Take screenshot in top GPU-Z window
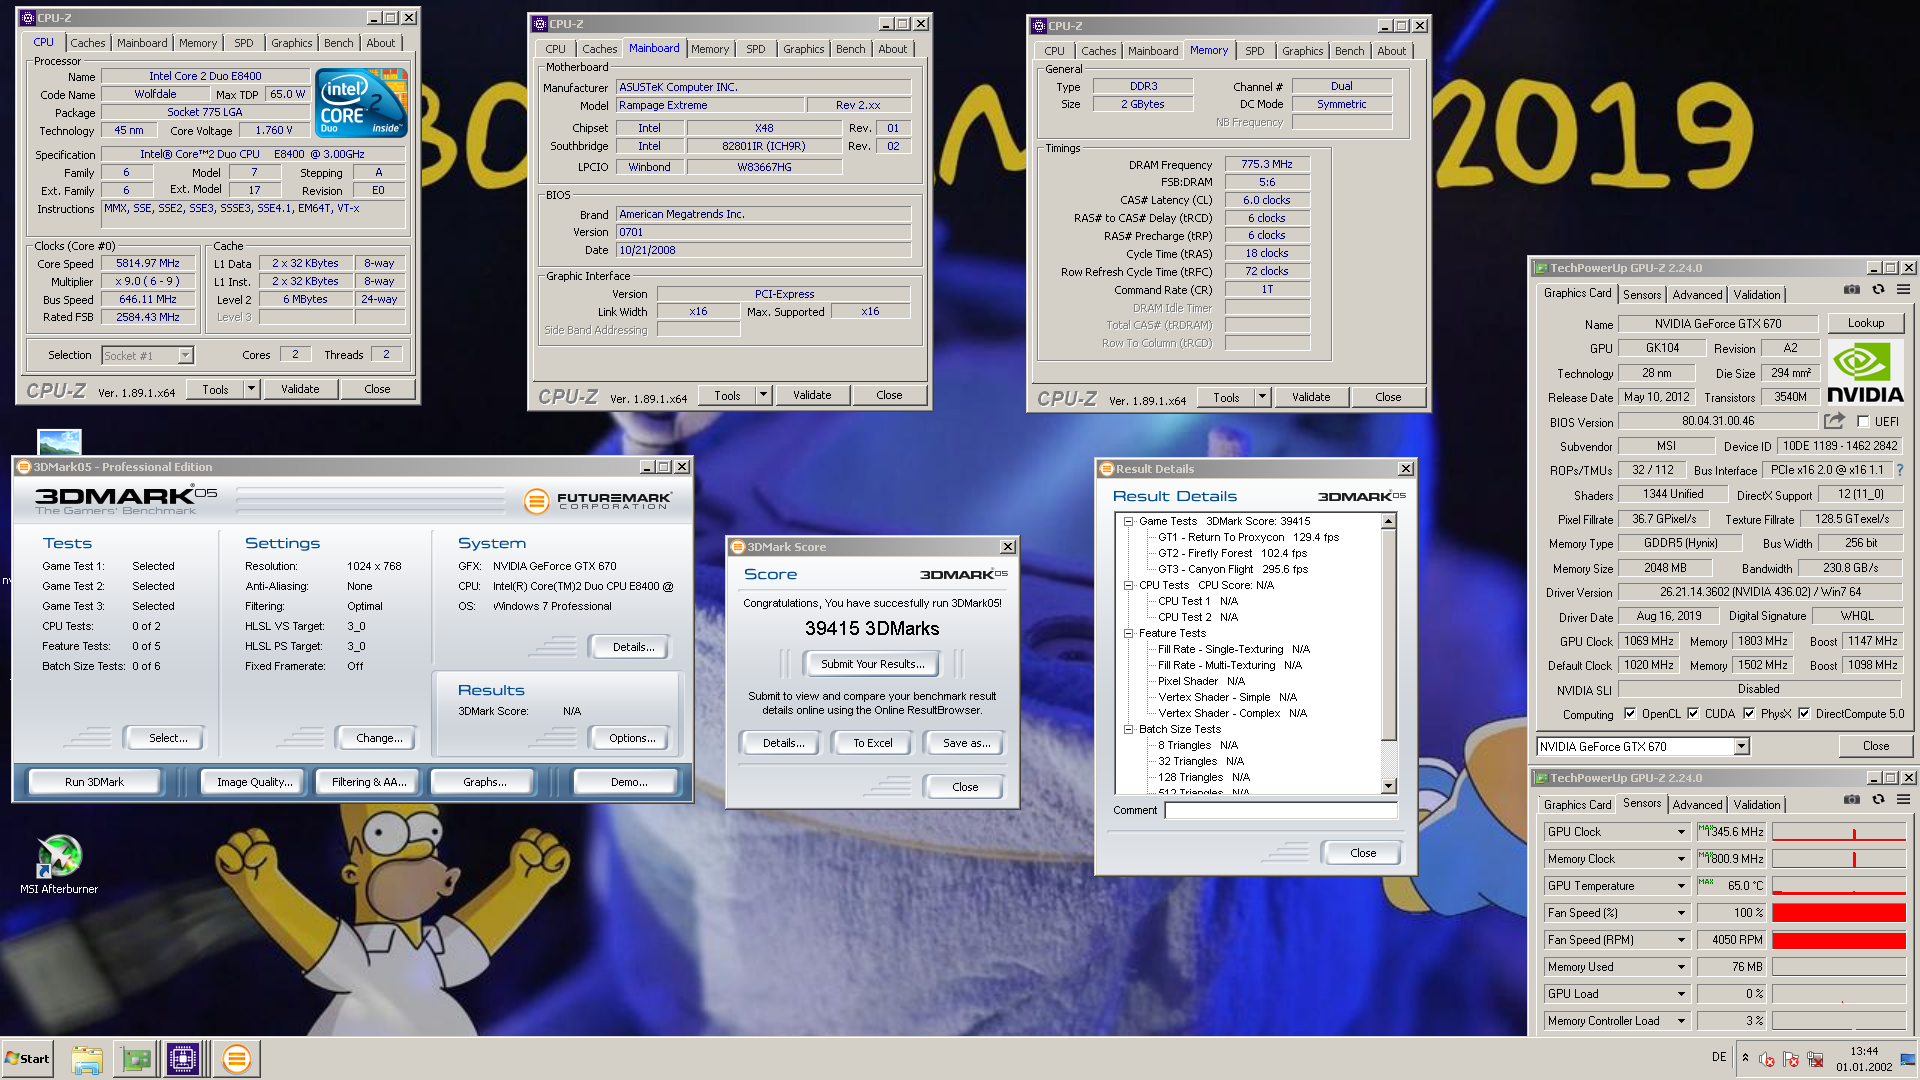1920x1080 pixels. click(x=1852, y=290)
